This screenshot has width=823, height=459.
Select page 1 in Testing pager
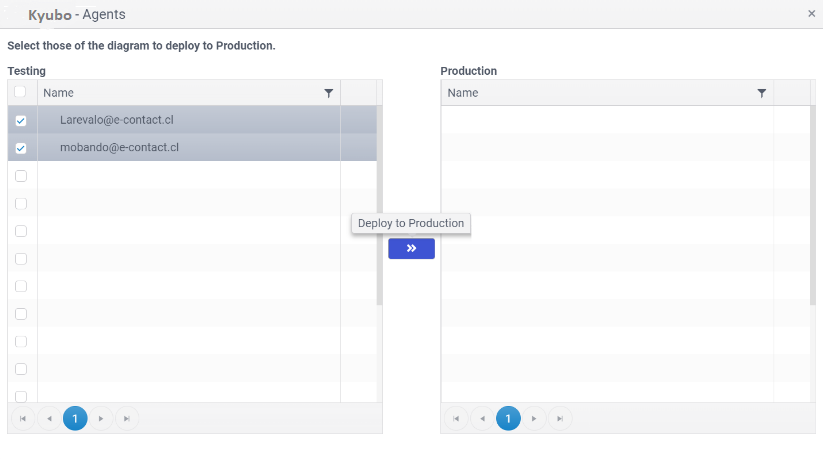coord(75,418)
